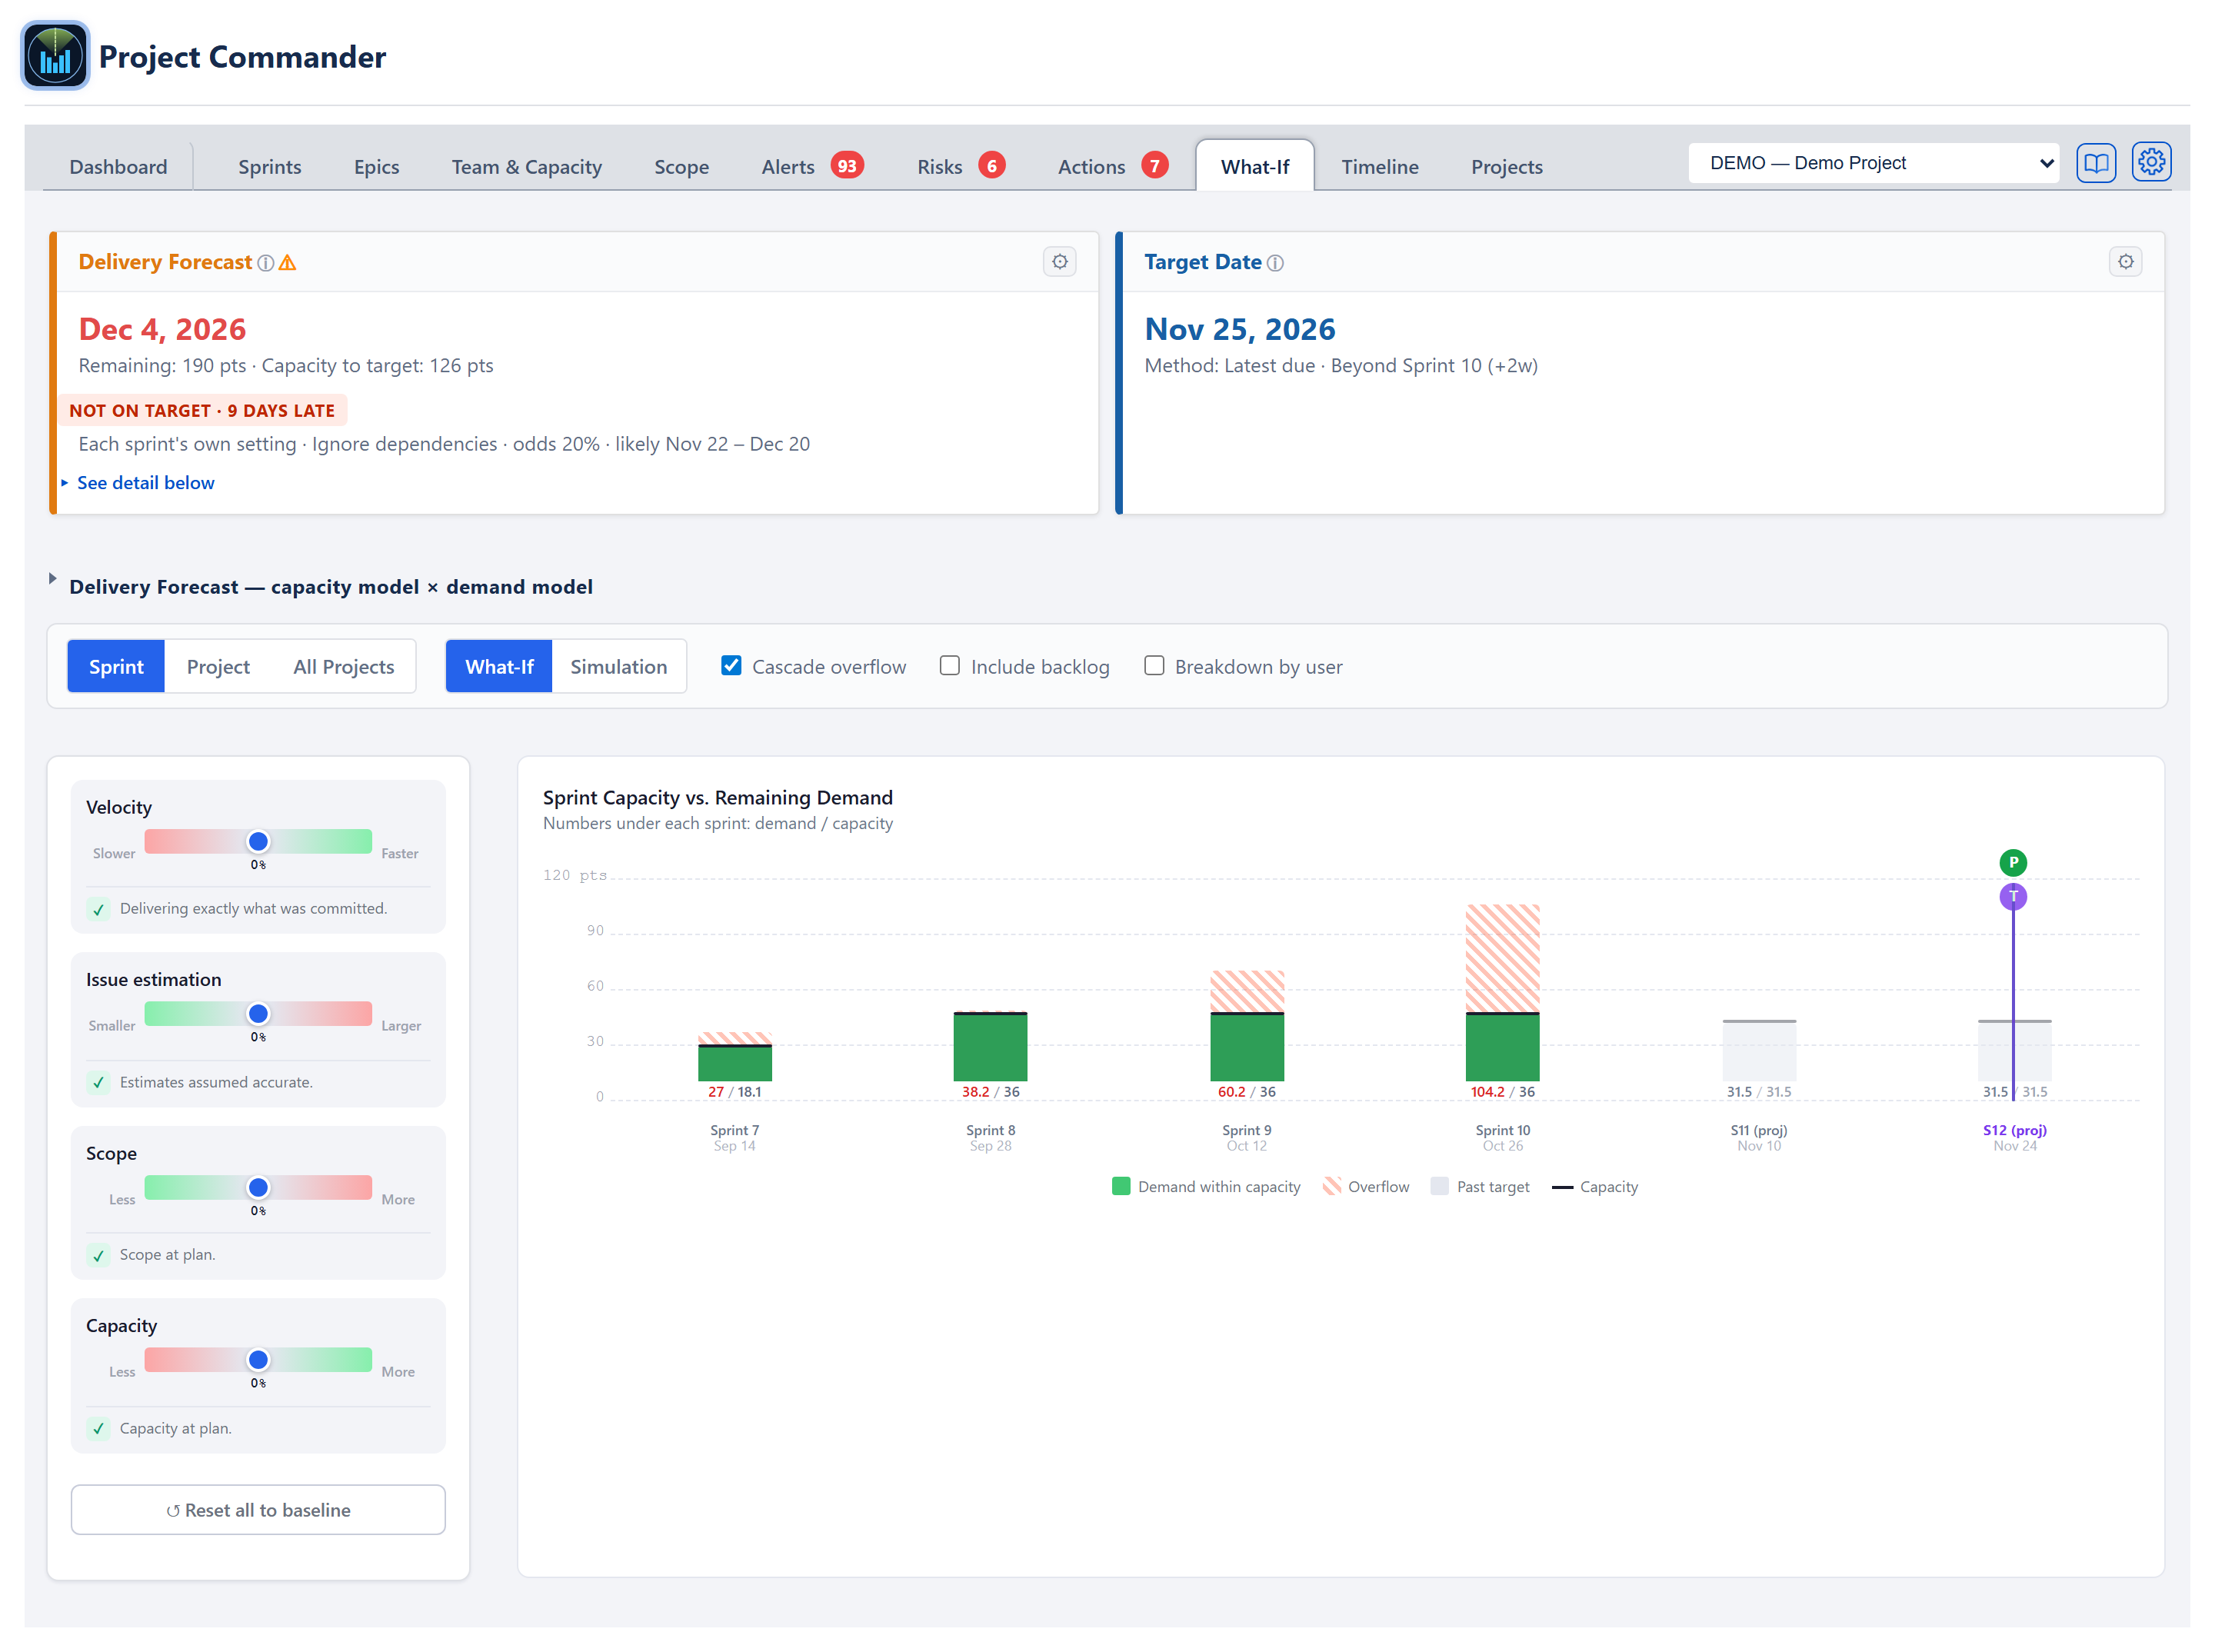2215x1652 pixels.
Task: Open the Scope tab
Action: pos(681,167)
